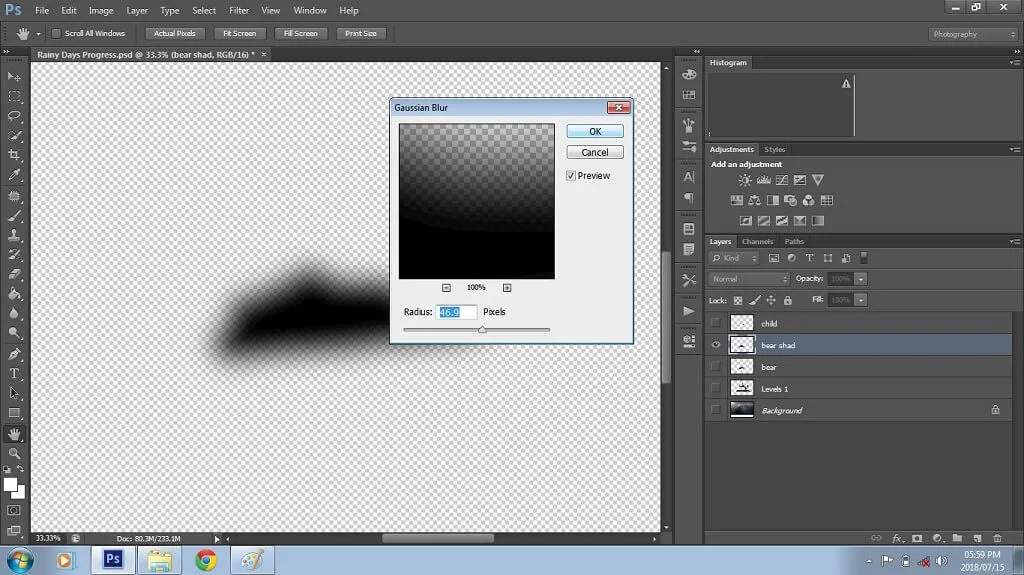Open the Photography workspace dropdown
The image size is (1024, 575).
tap(973, 34)
